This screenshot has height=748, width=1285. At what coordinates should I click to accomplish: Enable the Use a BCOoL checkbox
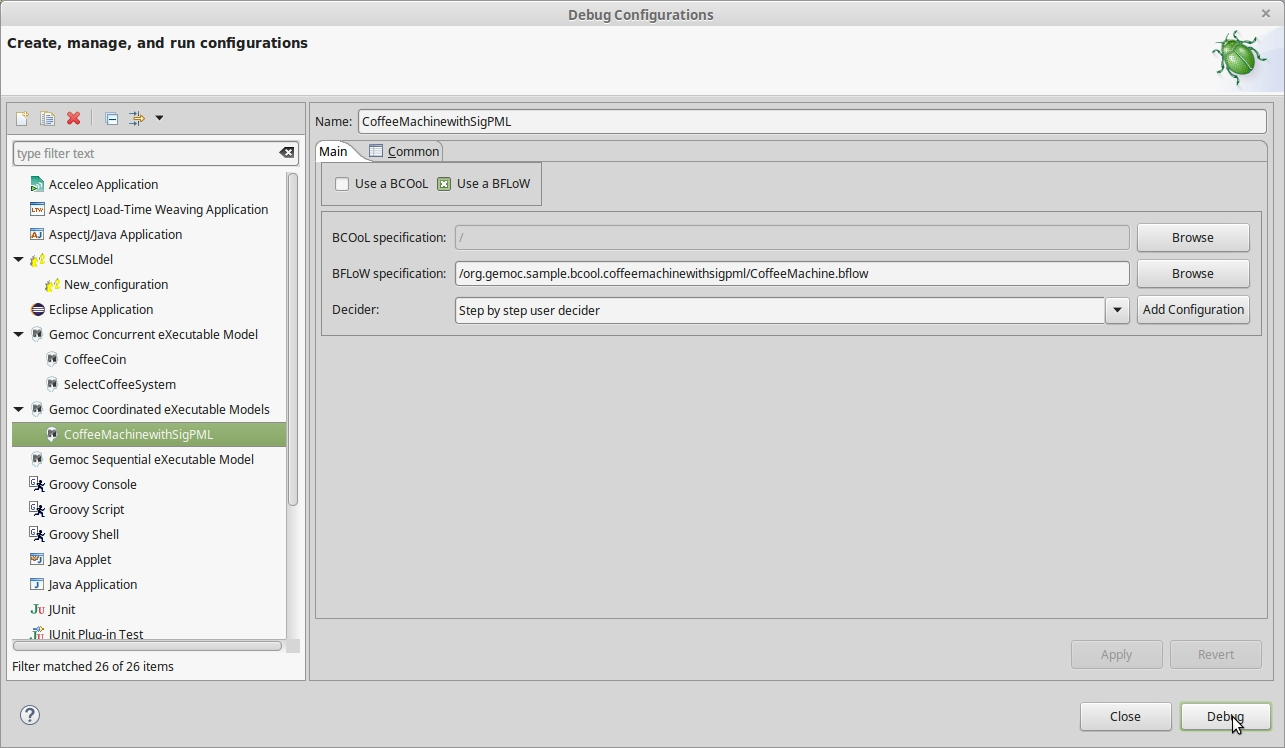point(342,183)
